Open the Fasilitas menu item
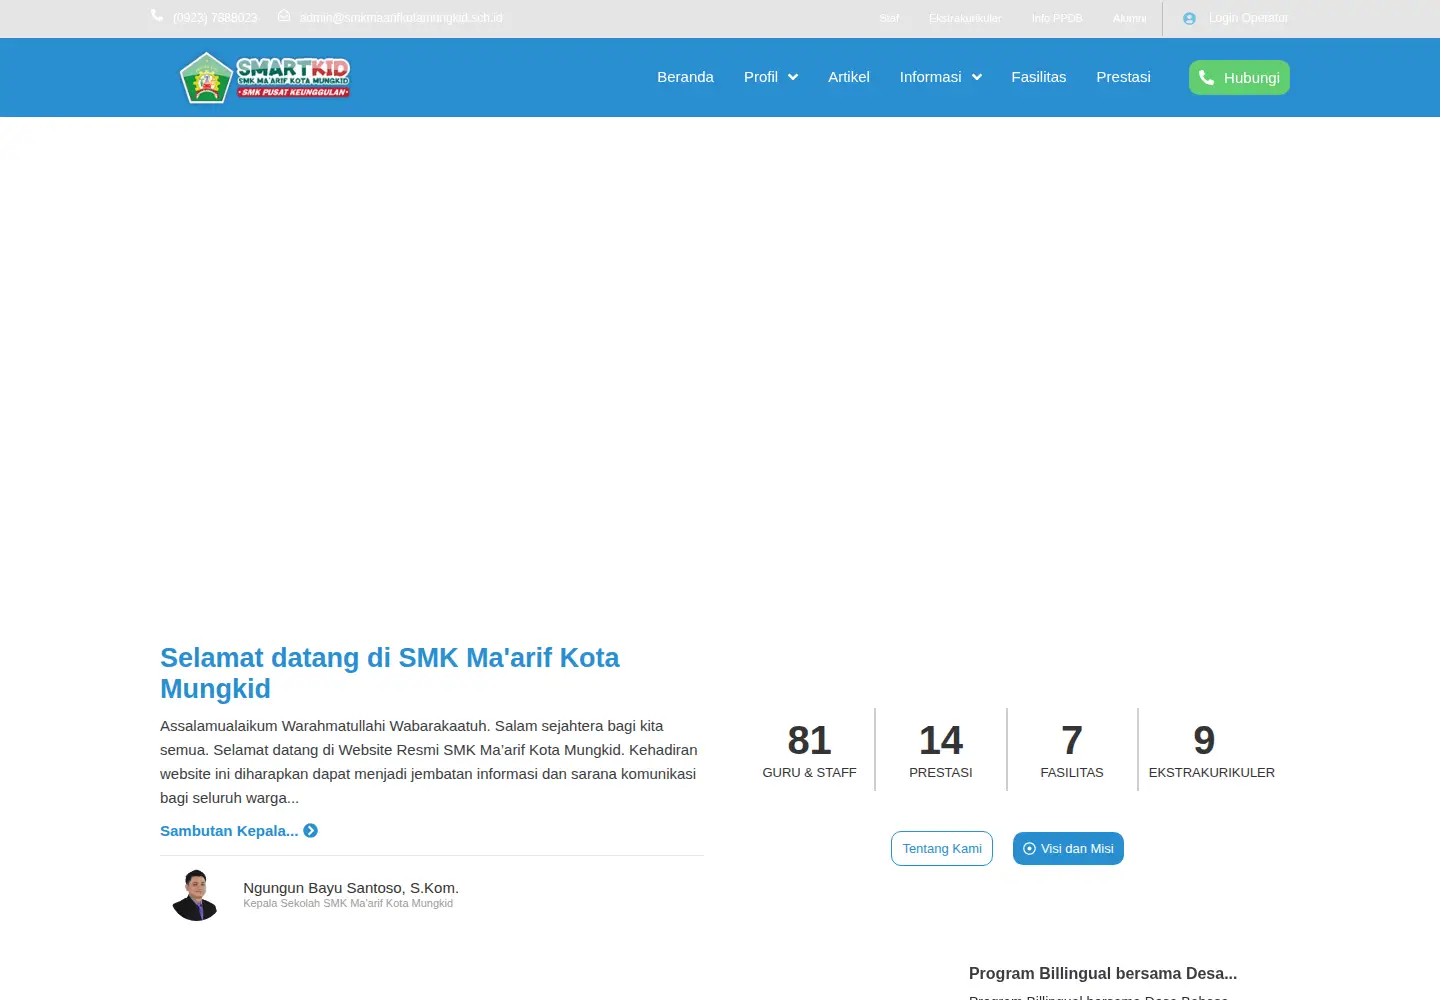1440x1000 pixels. [x=1039, y=77]
